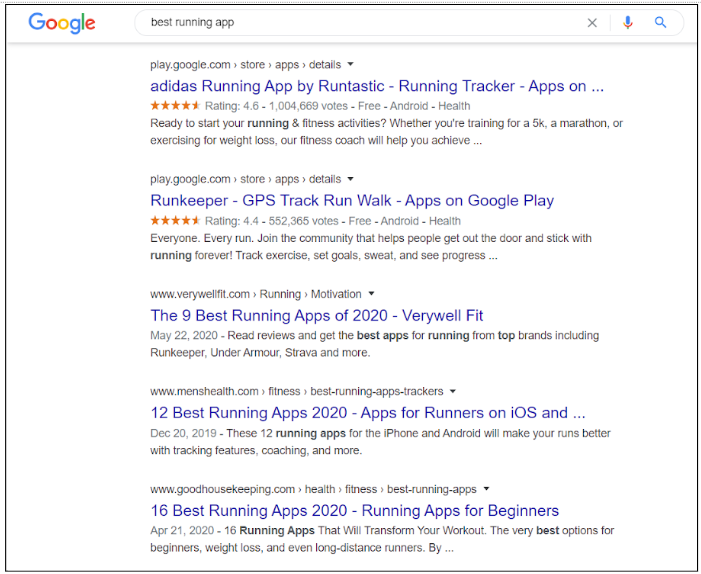Open the '16 Best Running Apps 2020' result
Screen dimensions: 701x574
[354, 510]
